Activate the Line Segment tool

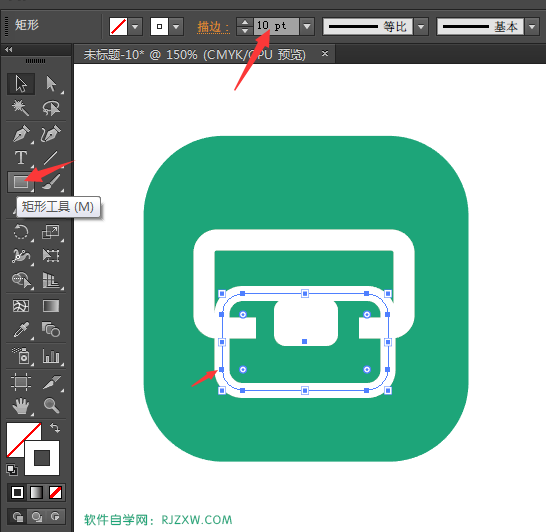tap(51, 158)
